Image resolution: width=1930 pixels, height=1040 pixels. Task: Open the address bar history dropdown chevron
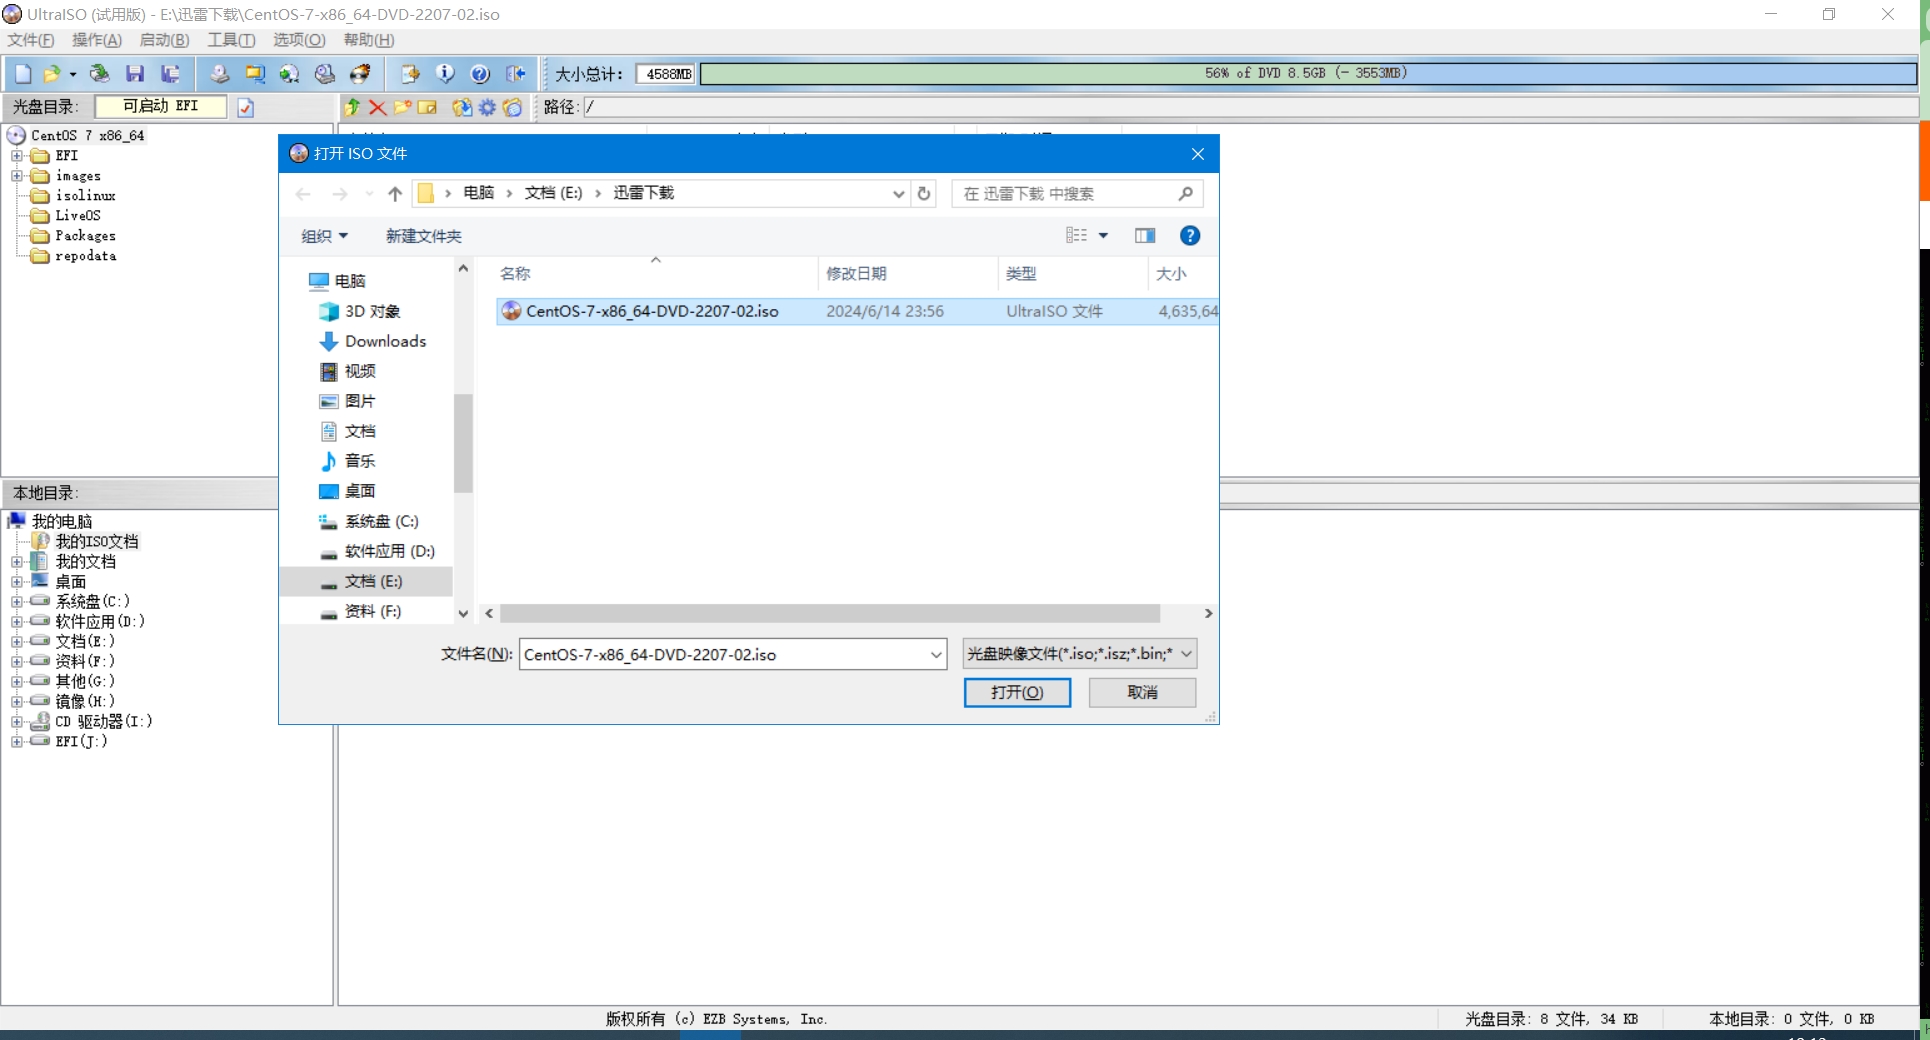898,194
